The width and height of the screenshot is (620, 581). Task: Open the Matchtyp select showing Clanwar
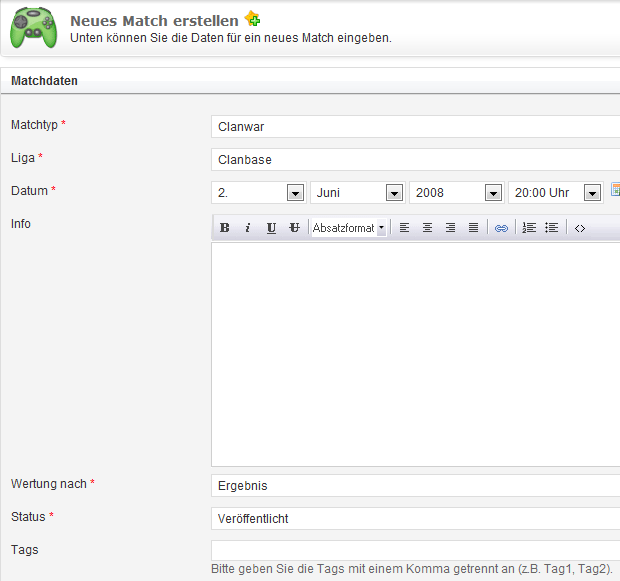(x=416, y=127)
